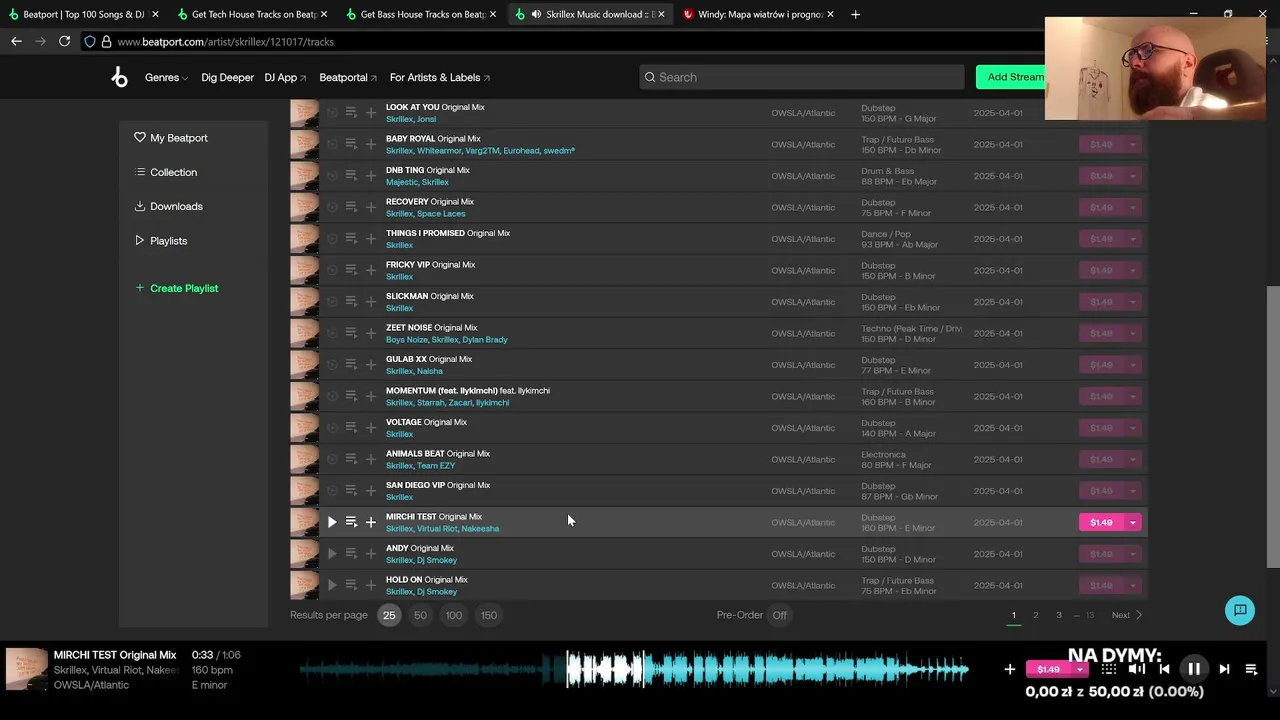Open player bar price dropdown arrow
Screen dimensions: 1280x720
coord(1080,669)
